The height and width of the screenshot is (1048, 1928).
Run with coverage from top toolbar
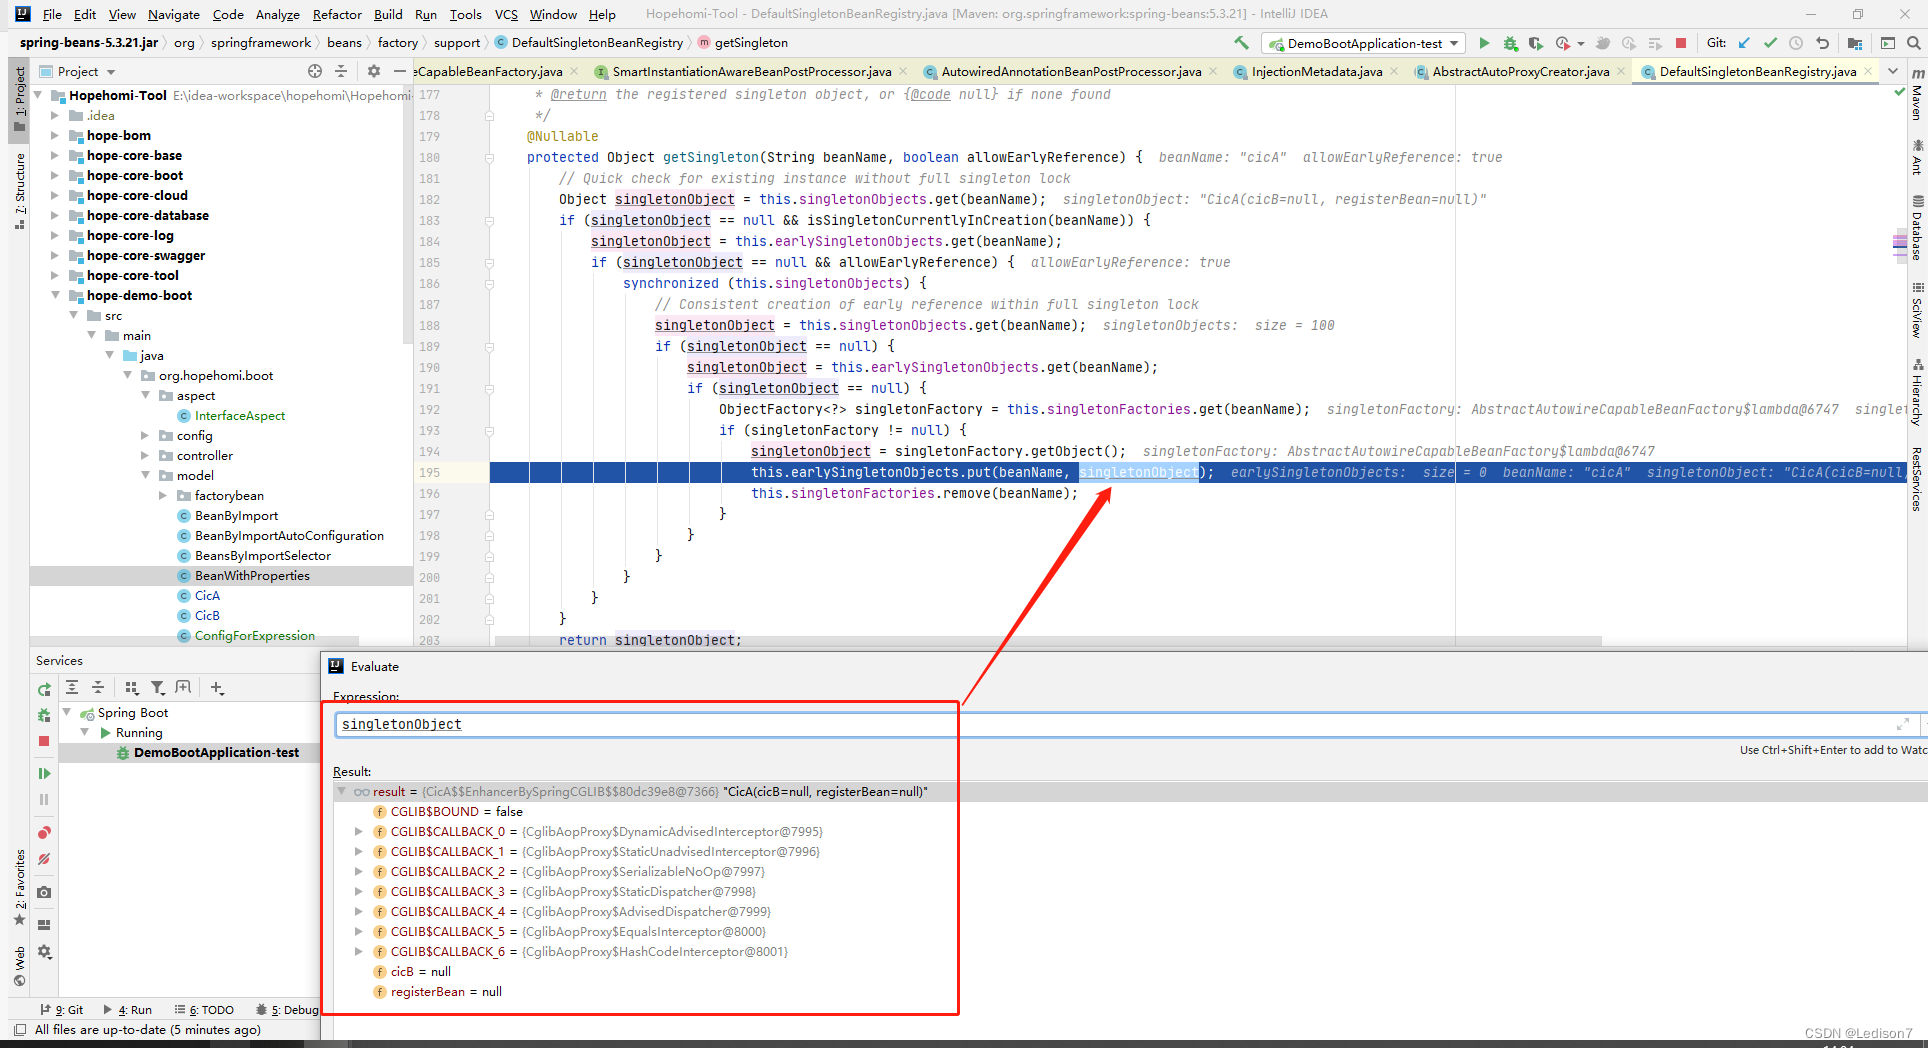1536,43
